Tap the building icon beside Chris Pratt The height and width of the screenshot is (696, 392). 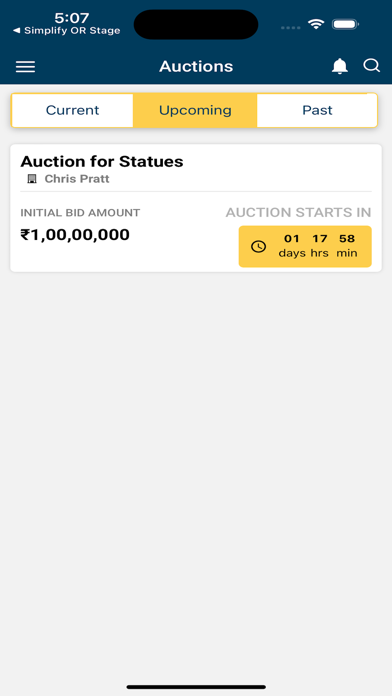[32, 179]
